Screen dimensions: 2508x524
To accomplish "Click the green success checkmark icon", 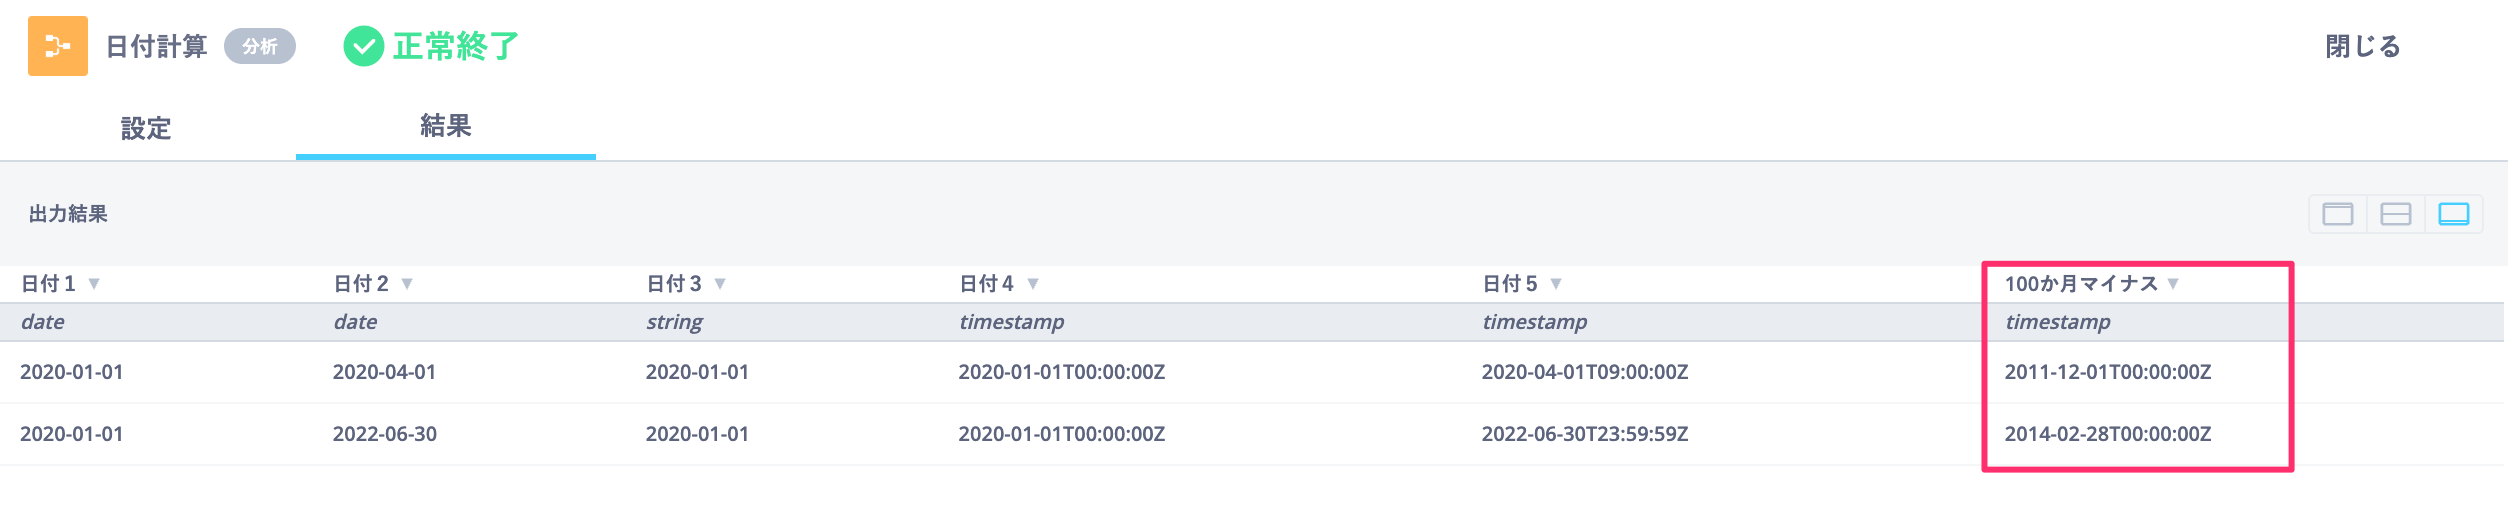I will [364, 46].
